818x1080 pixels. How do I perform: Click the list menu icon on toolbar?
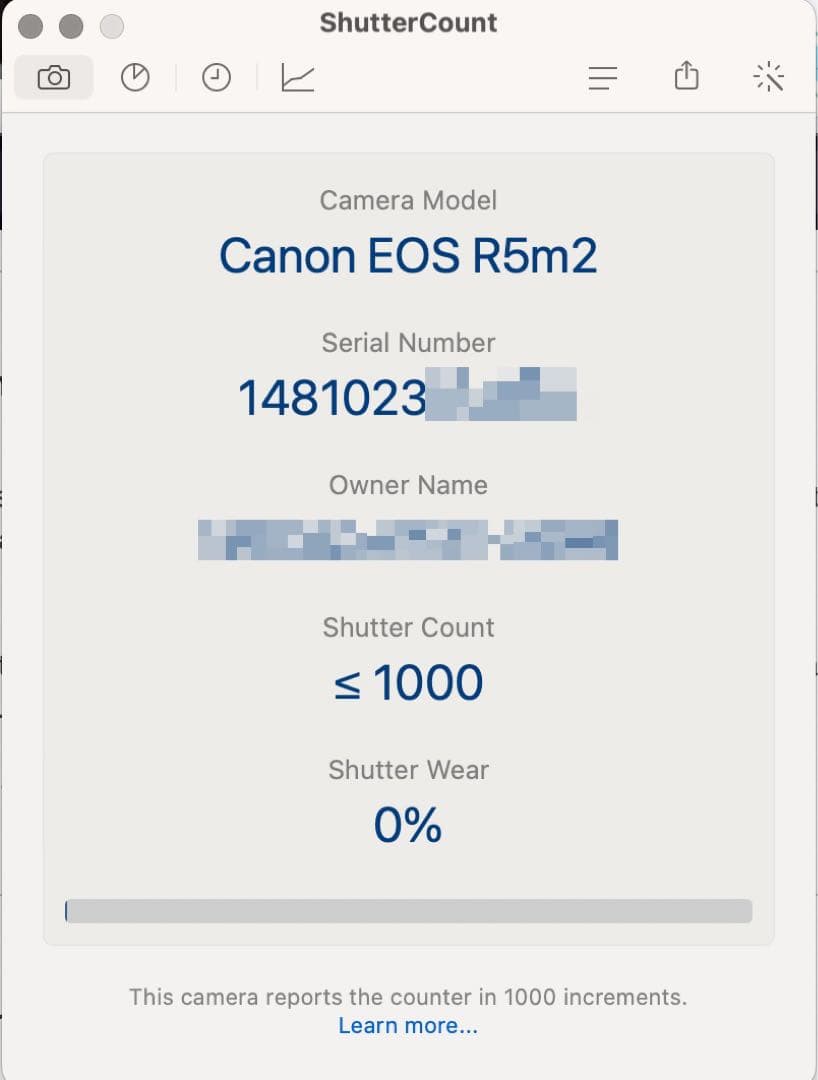(603, 78)
